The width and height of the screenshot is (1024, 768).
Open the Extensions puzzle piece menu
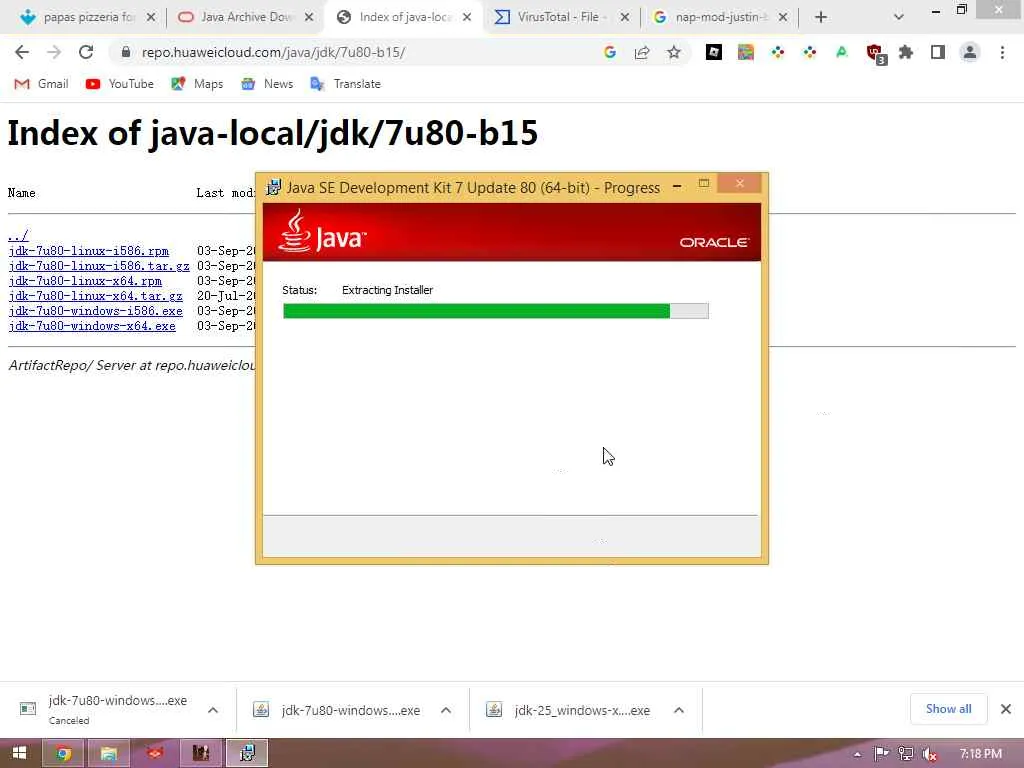point(906,52)
